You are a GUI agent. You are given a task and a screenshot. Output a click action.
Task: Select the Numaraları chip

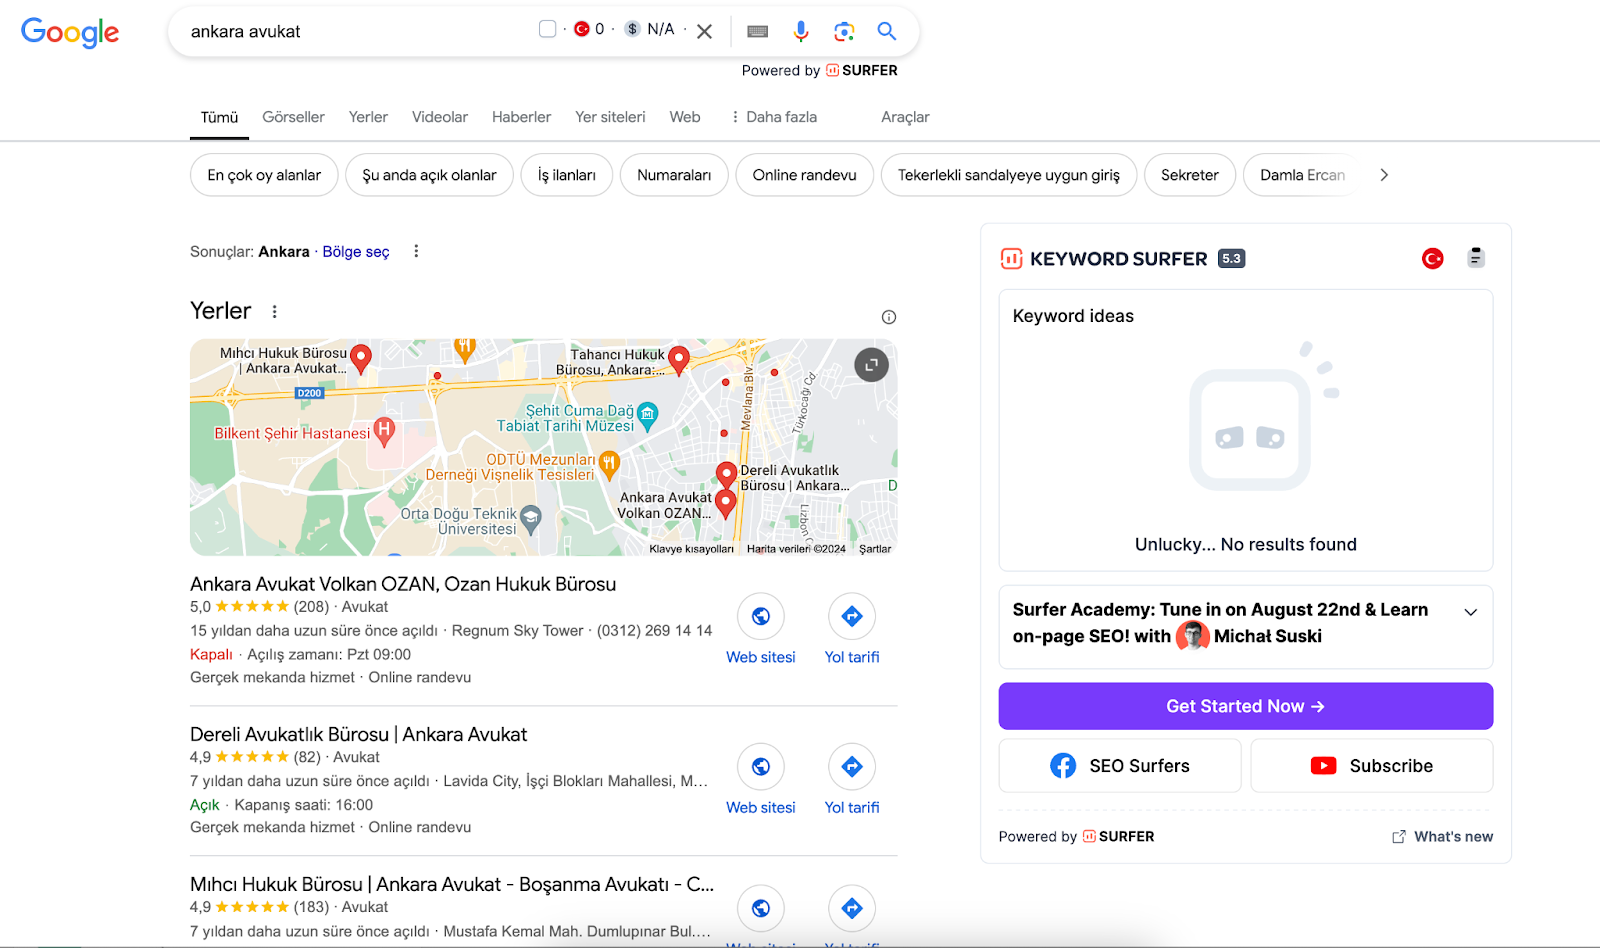point(674,175)
